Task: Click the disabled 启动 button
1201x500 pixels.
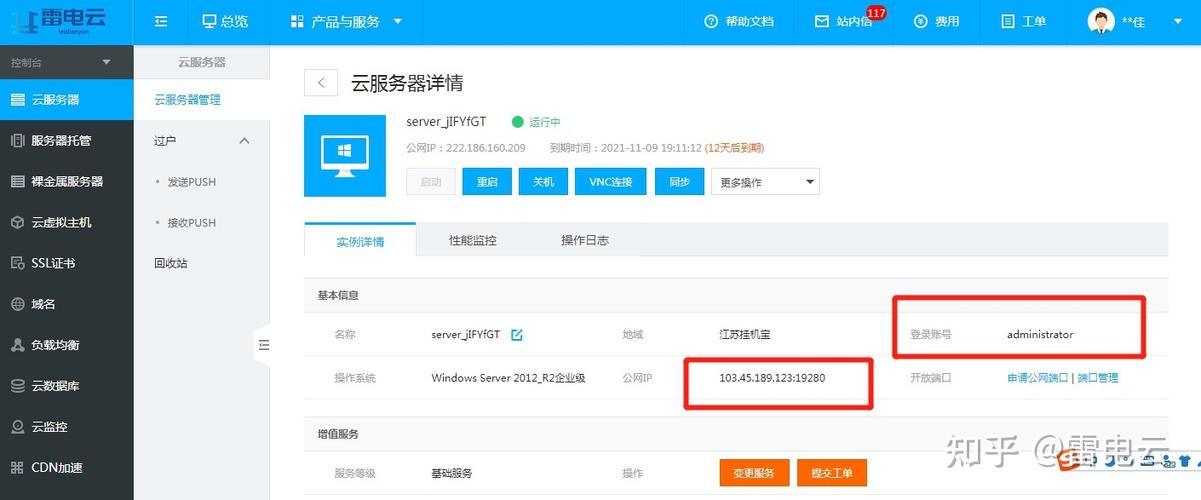Action: [x=431, y=182]
